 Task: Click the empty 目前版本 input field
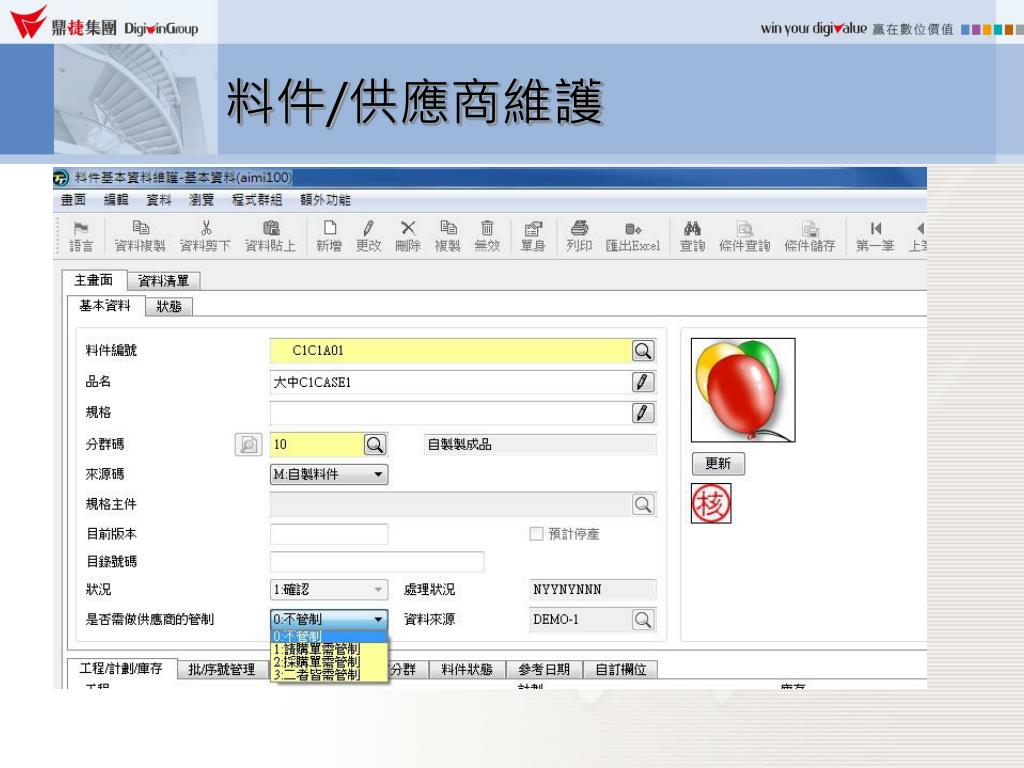pyautogui.click(x=329, y=534)
